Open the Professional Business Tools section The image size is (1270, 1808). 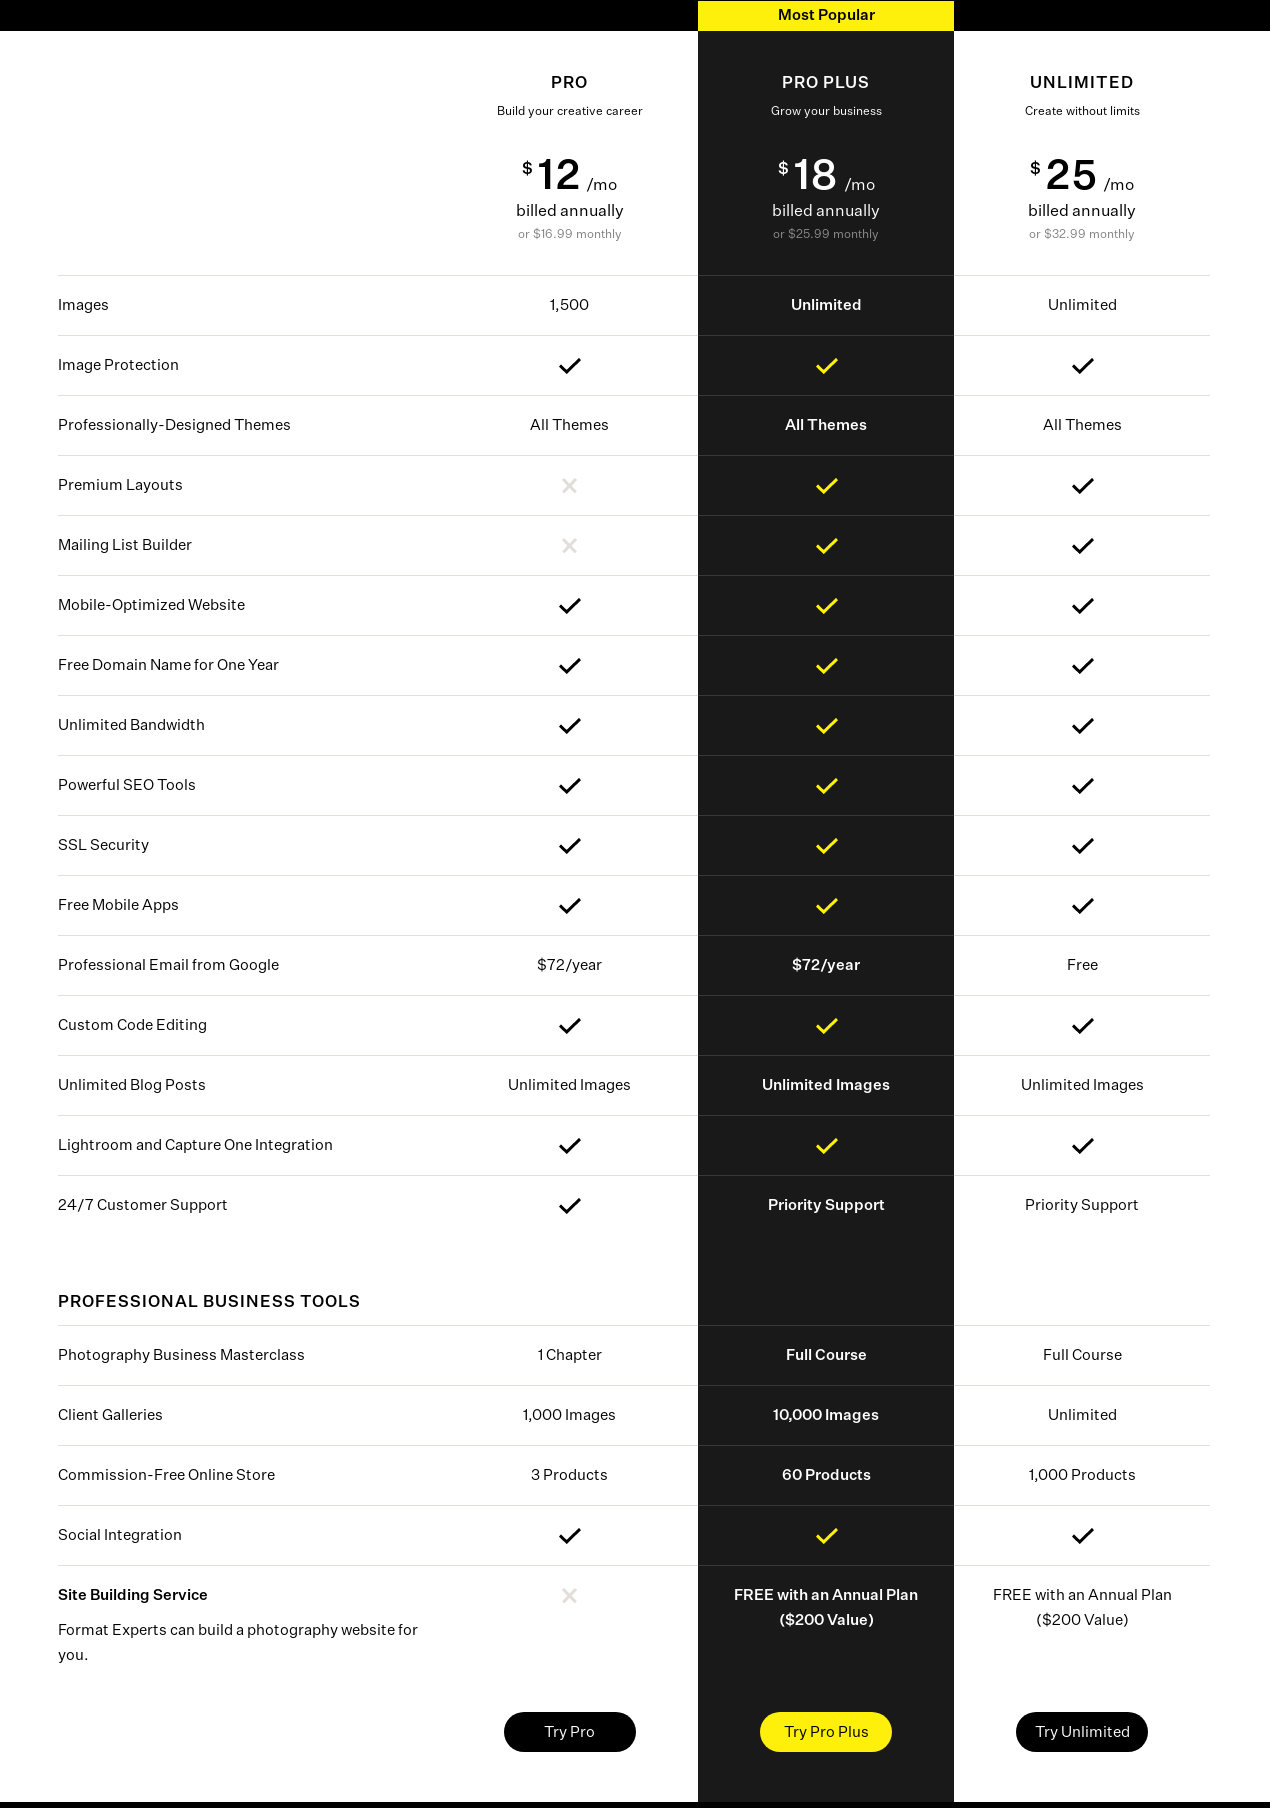pos(209,1301)
